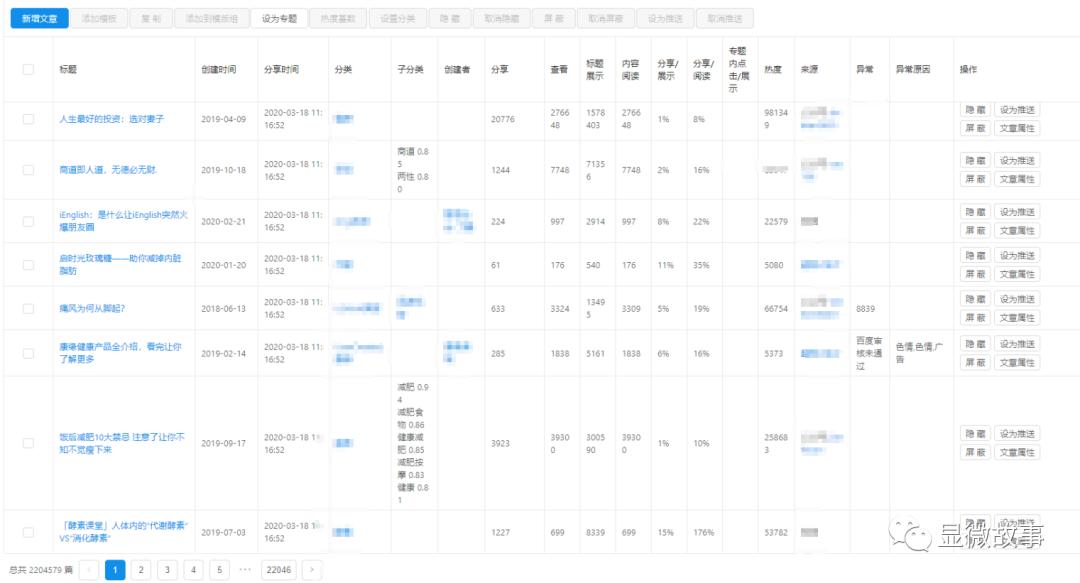Check the 酵素课堂 row checkbox
Image resolution: width=1080 pixels, height=583 pixels.
[28, 532]
